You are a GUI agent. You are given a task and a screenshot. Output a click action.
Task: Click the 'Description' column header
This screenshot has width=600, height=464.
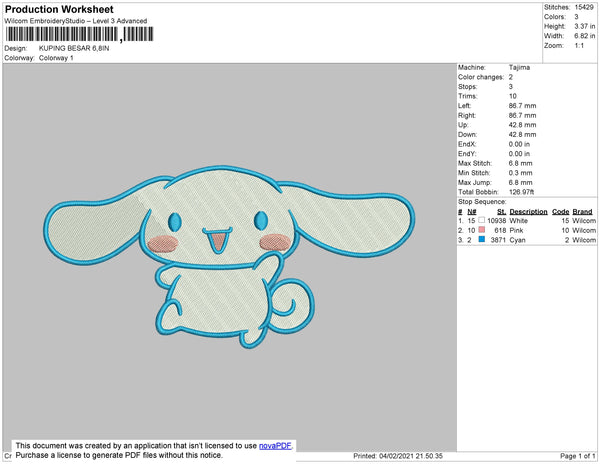[x=528, y=212]
